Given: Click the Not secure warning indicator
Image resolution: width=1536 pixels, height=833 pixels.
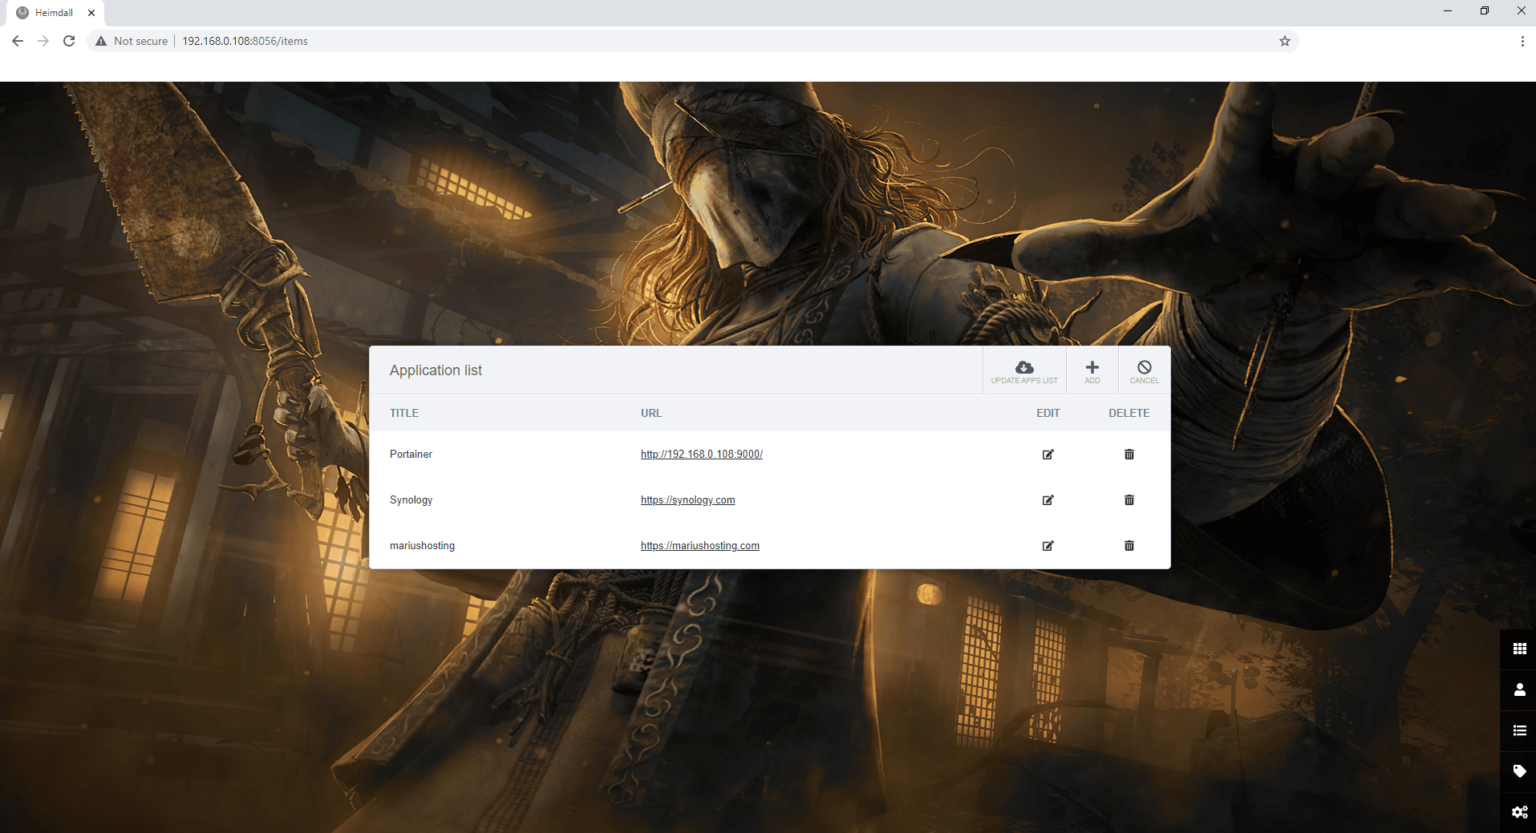Looking at the screenshot, I should coord(131,41).
